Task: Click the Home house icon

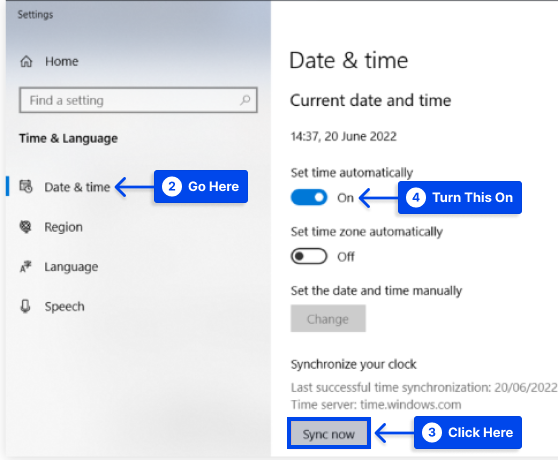Action: click(x=26, y=62)
